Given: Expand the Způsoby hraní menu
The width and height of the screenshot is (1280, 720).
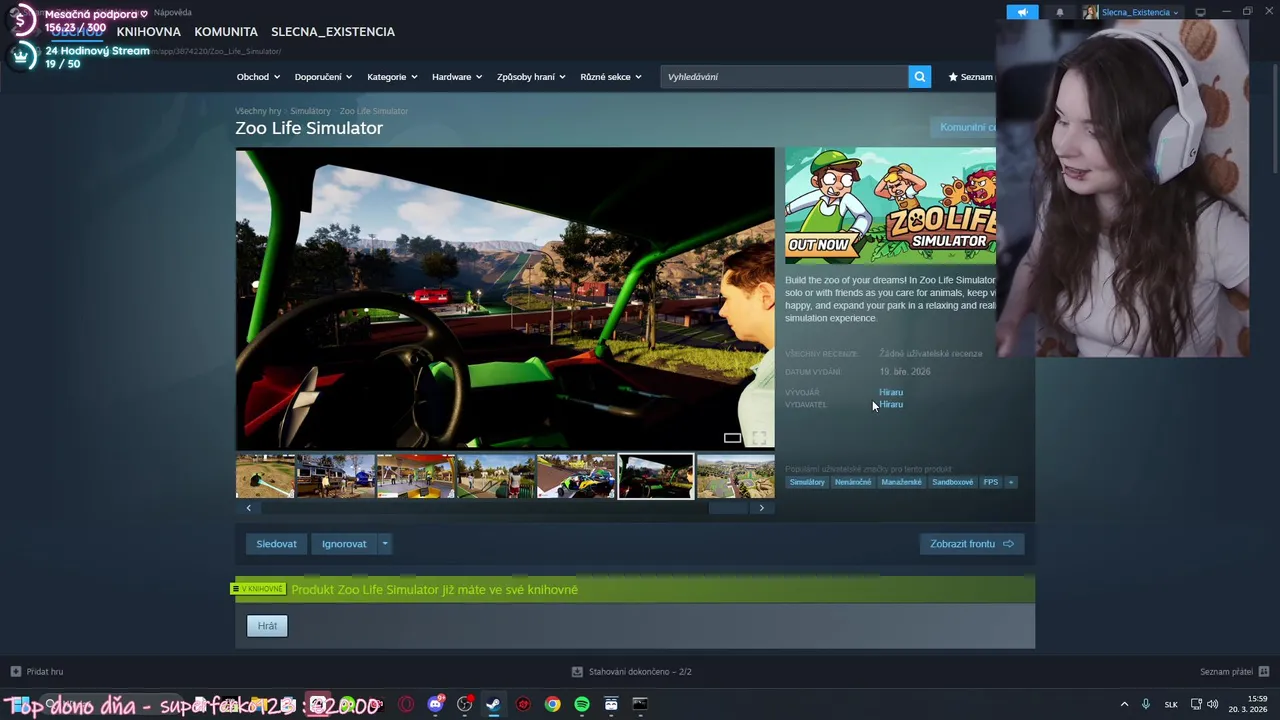Looking at the screenshot, I should 531,77.
